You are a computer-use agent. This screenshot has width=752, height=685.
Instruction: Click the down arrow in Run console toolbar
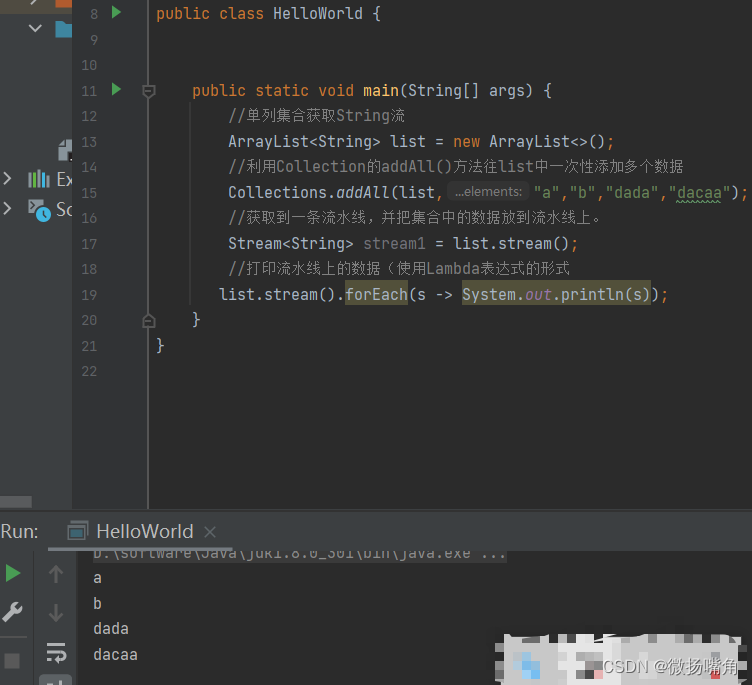point(56,613)
